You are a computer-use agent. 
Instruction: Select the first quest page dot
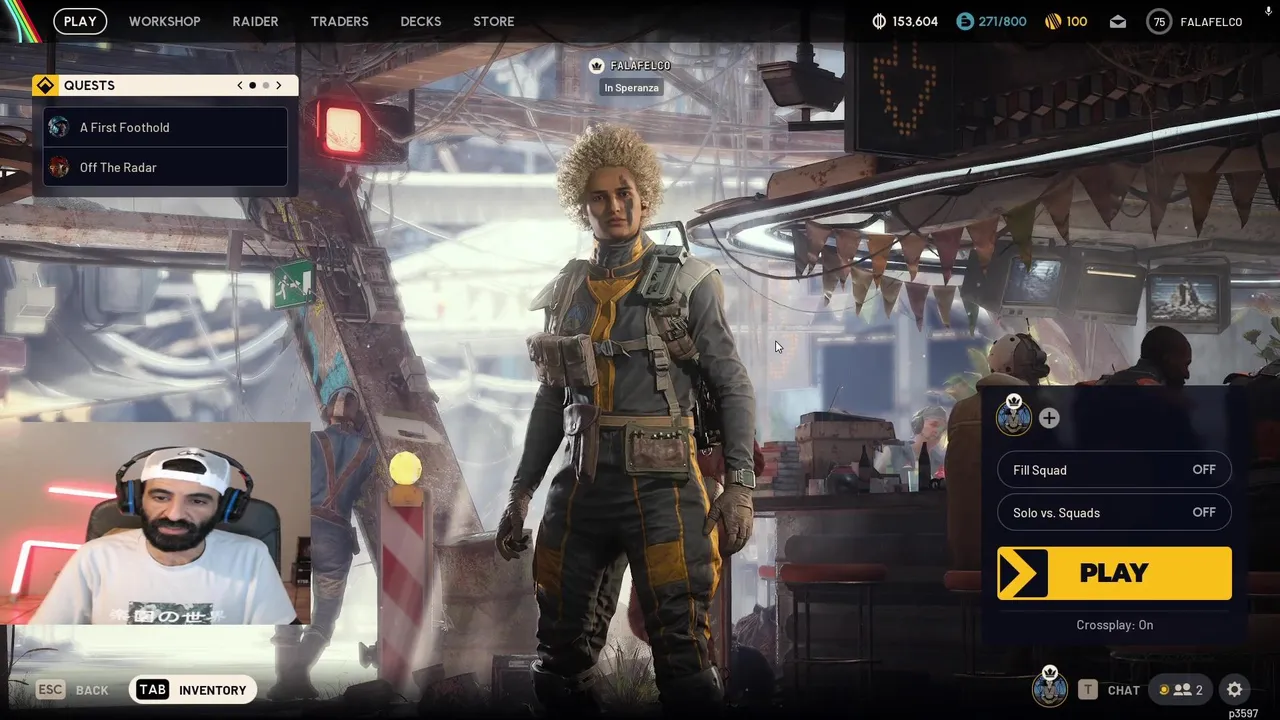(x=252, y=85)
